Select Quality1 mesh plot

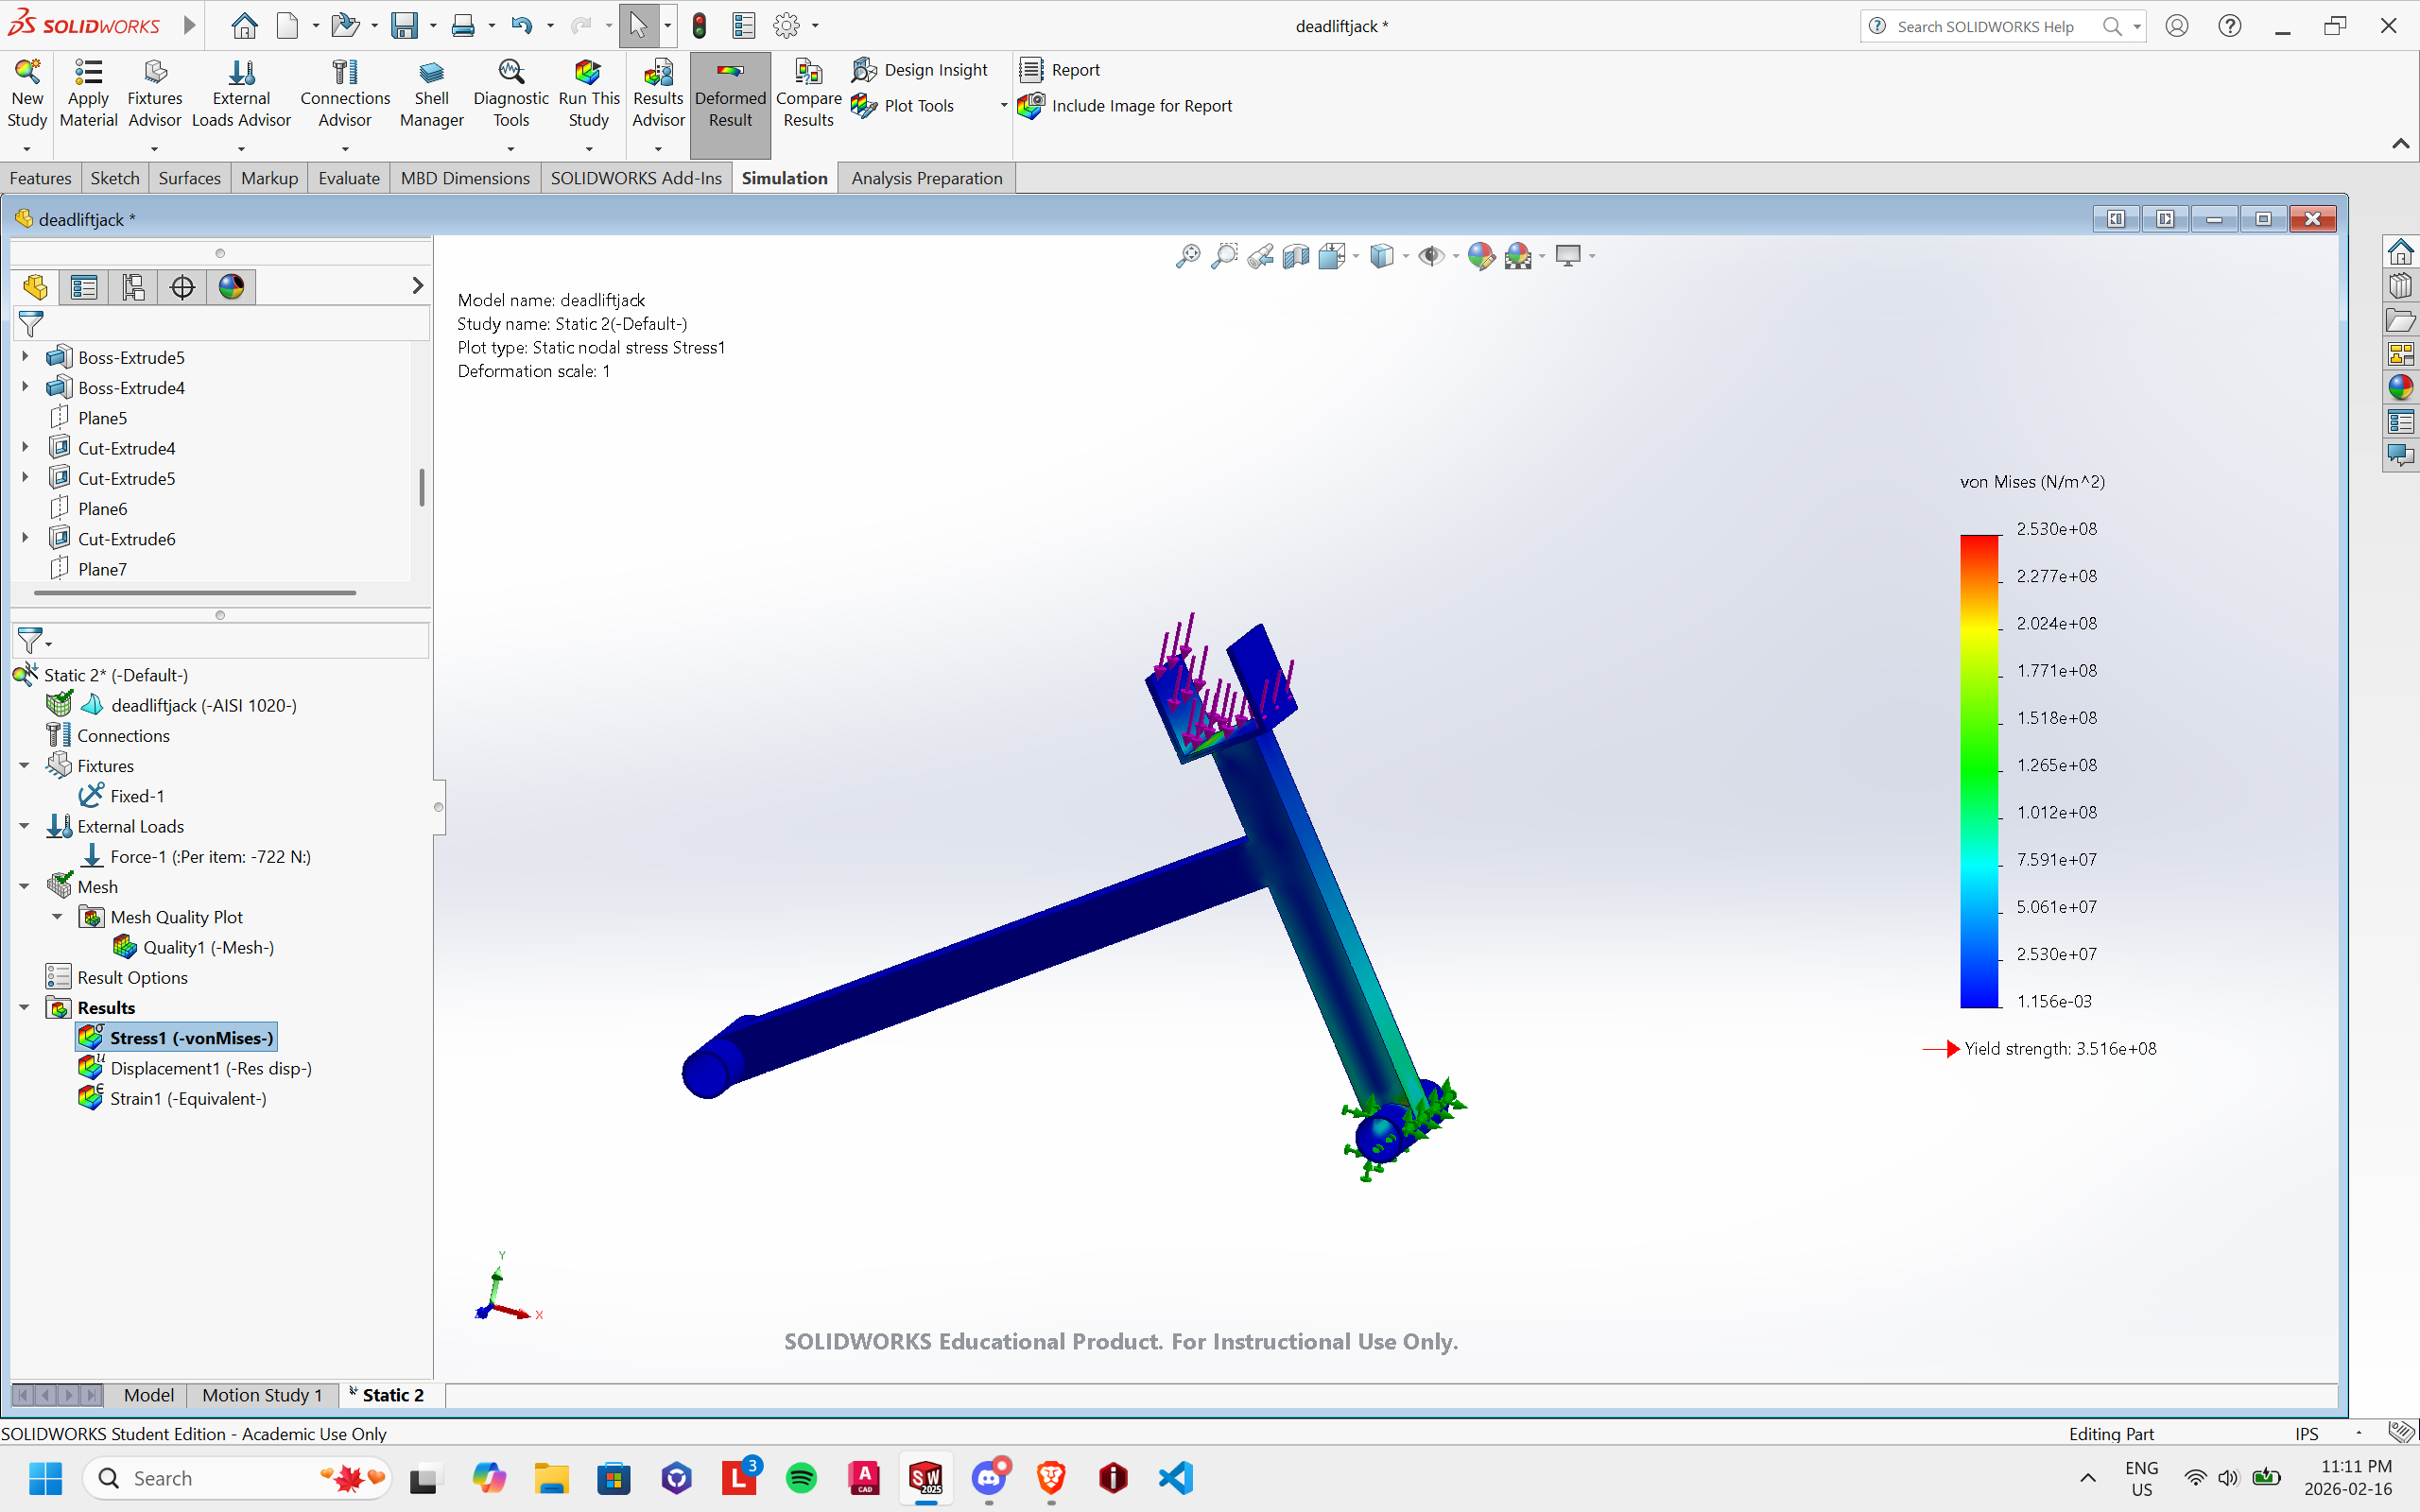click(x=193, y=947)
